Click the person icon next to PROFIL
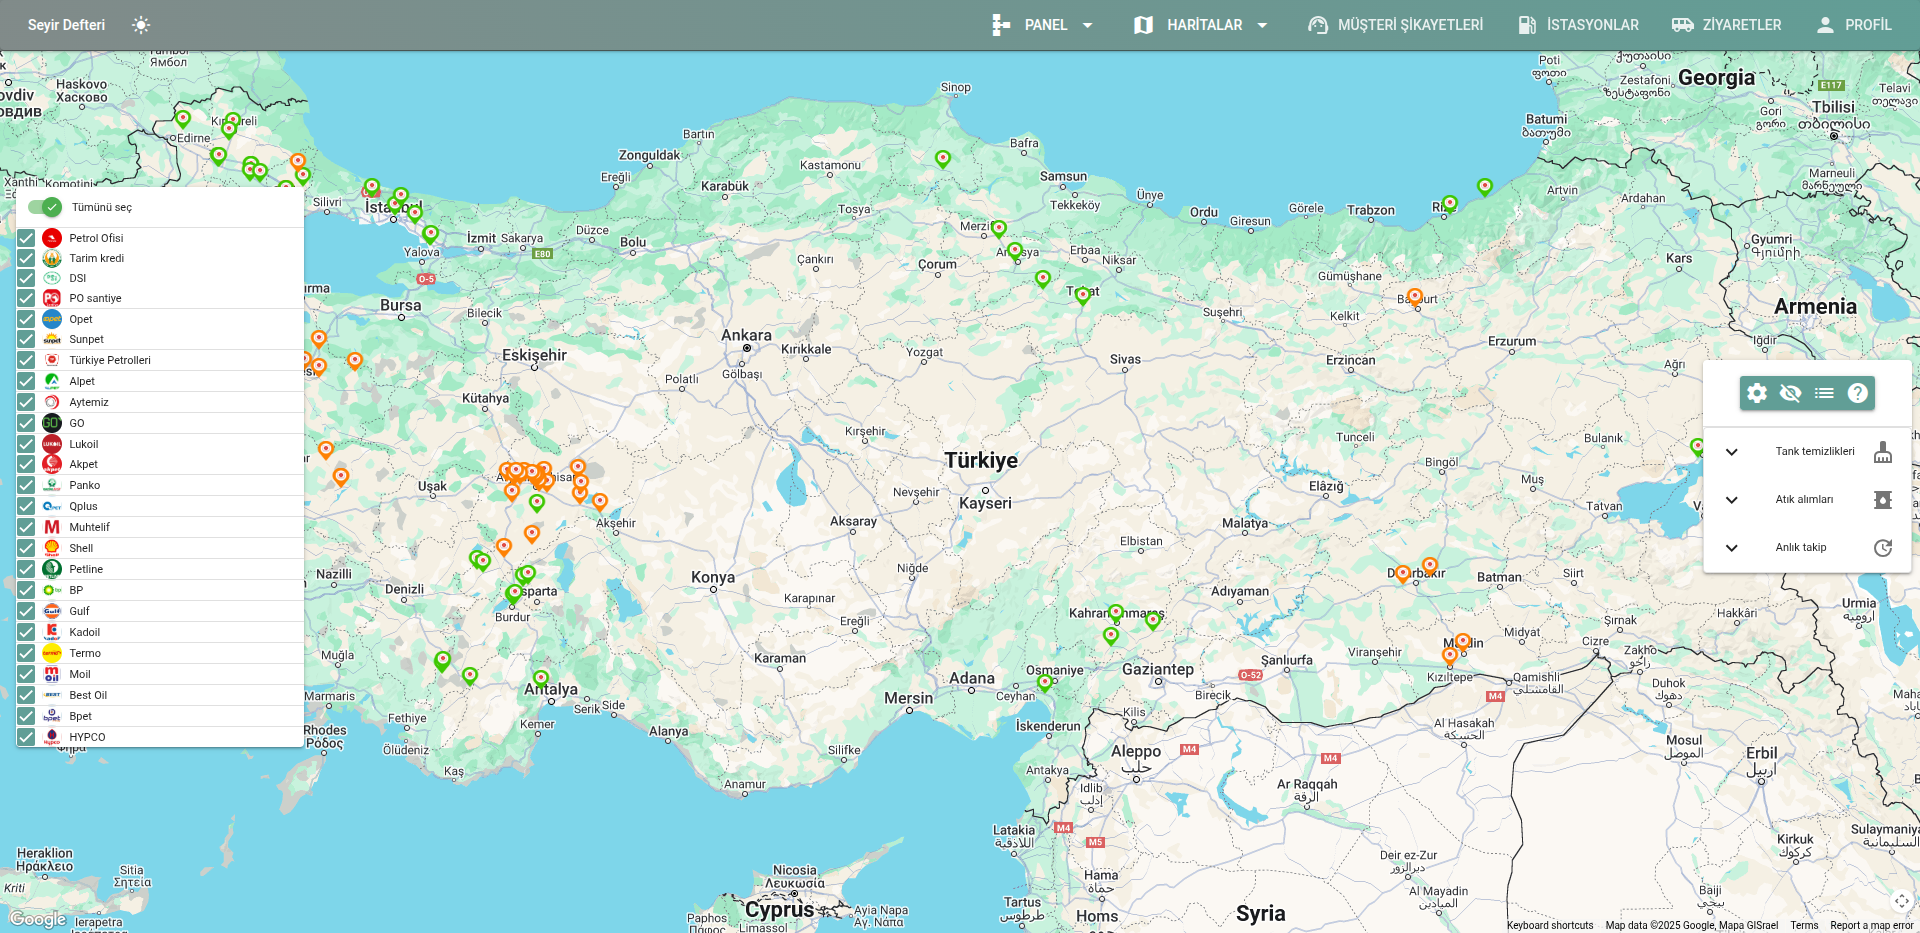Image resolution: width=1920 pixels, height=933 pixels. click(1823, 25)
